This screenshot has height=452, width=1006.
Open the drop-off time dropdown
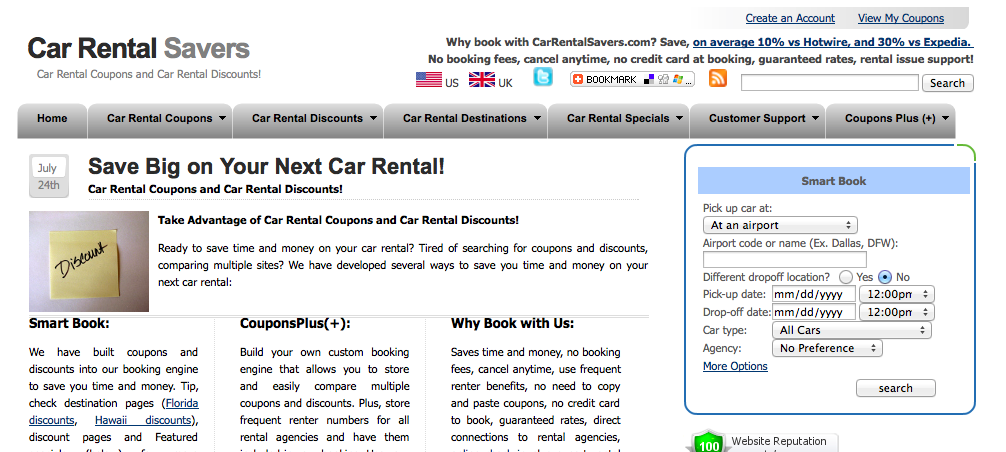coord(896,312)
